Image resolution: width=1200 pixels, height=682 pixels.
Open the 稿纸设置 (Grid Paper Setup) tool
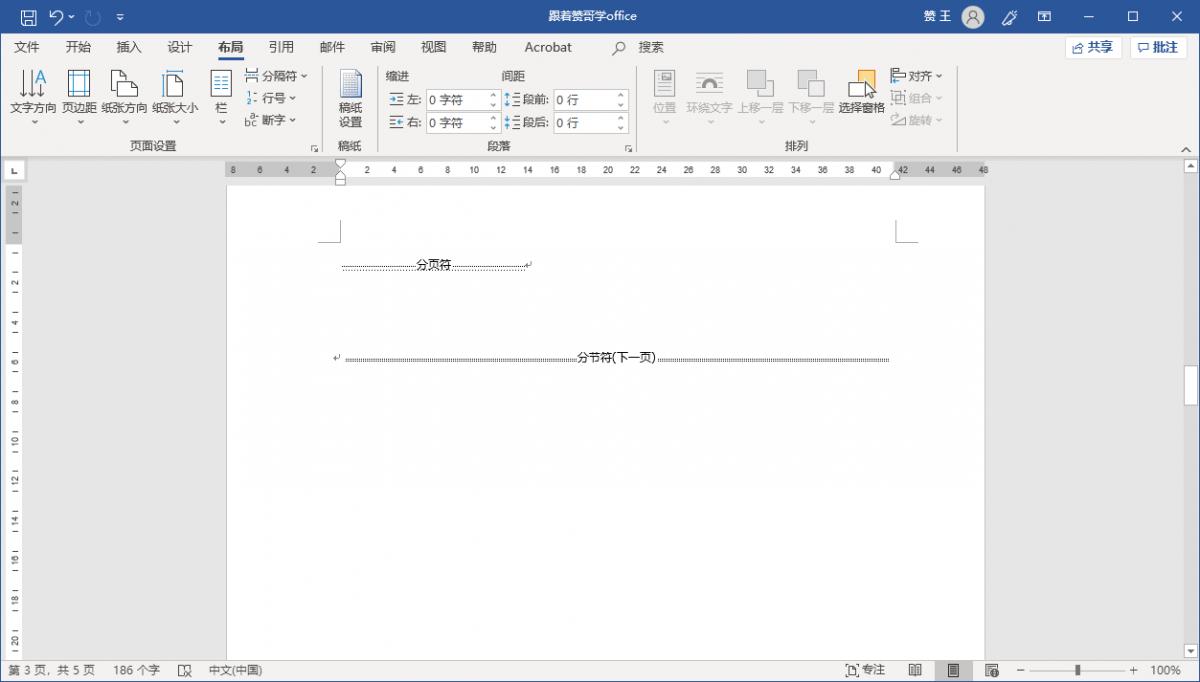[x=350, y=97]
